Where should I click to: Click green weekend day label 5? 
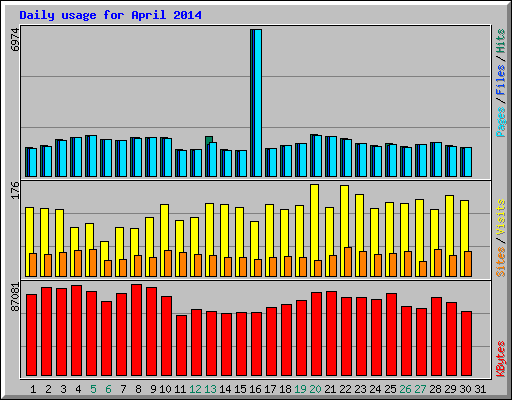(93, 389)
